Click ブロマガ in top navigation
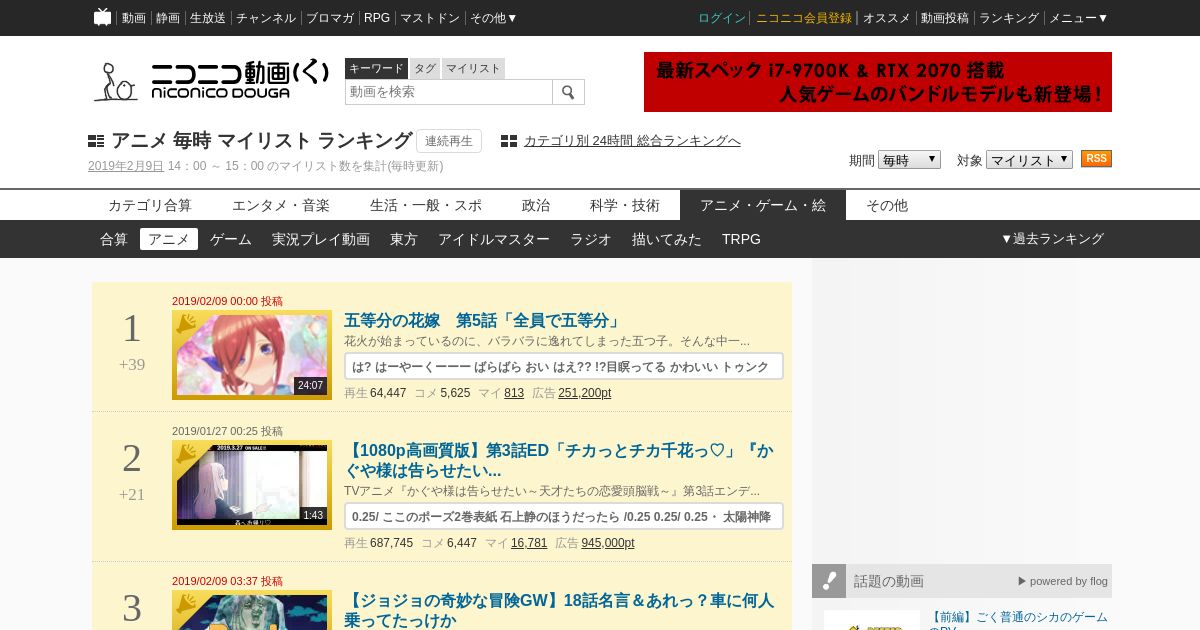 coord(330,18)
